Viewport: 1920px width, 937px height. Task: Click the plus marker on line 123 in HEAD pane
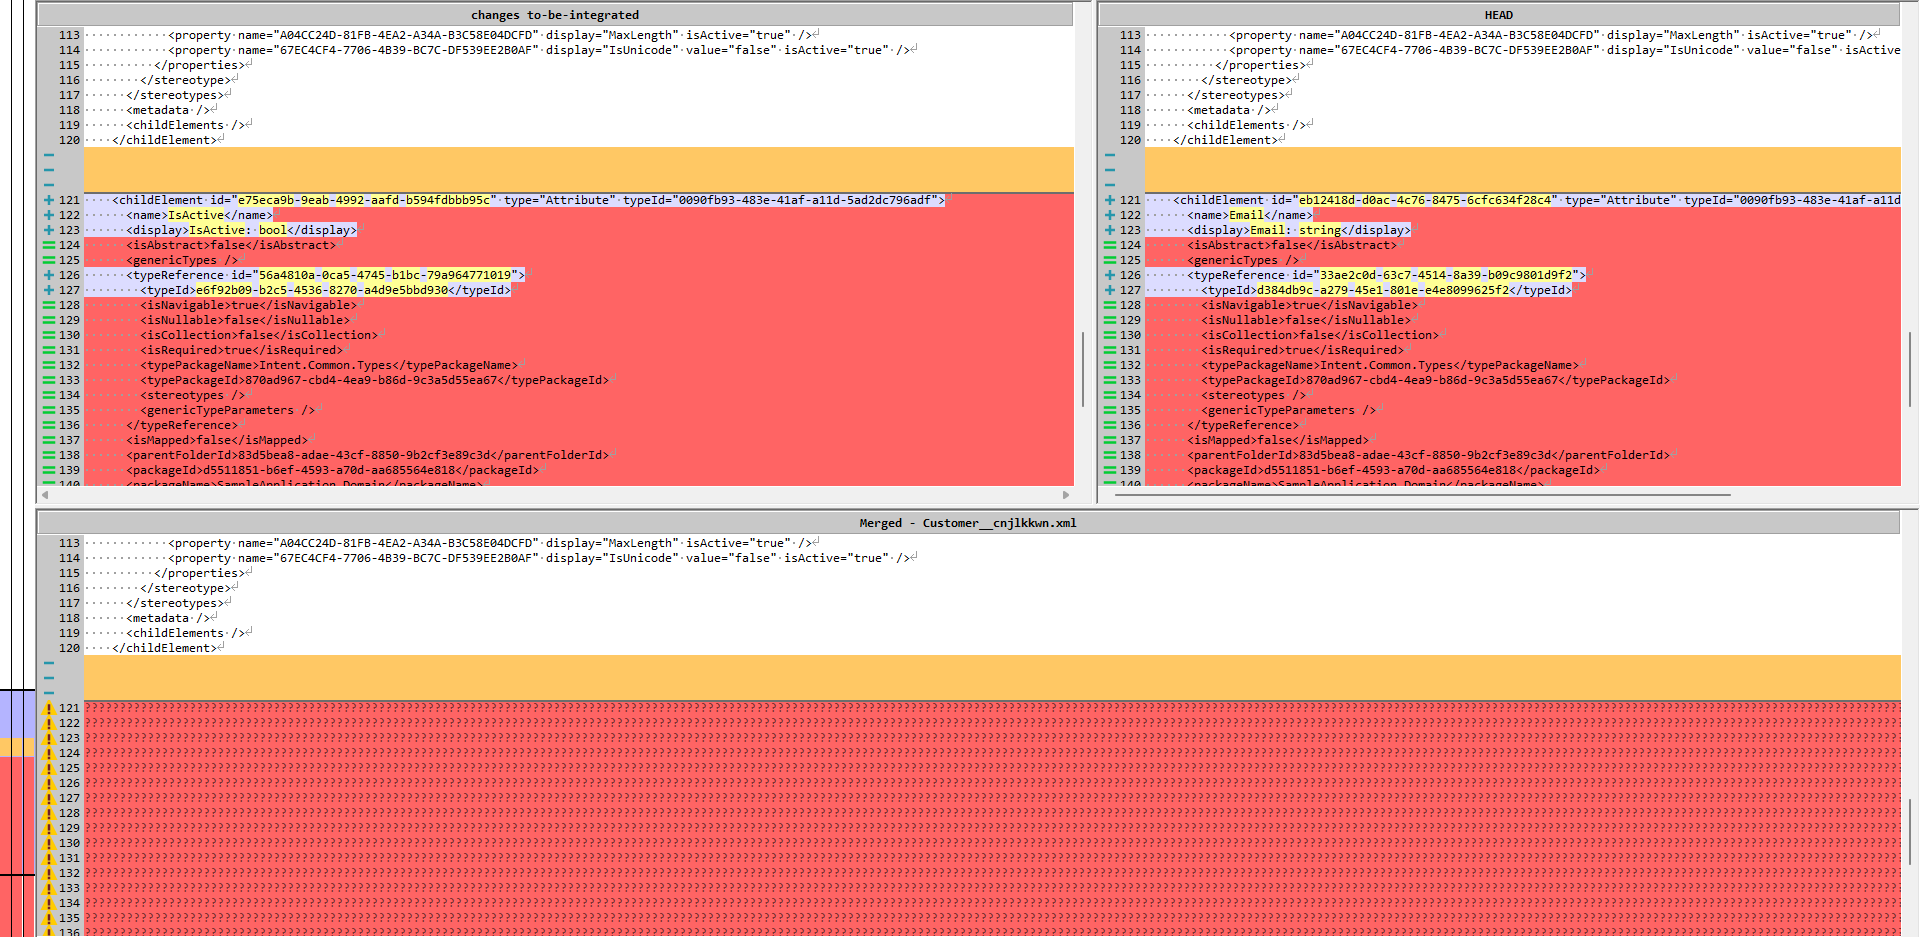click(1109, 230)
